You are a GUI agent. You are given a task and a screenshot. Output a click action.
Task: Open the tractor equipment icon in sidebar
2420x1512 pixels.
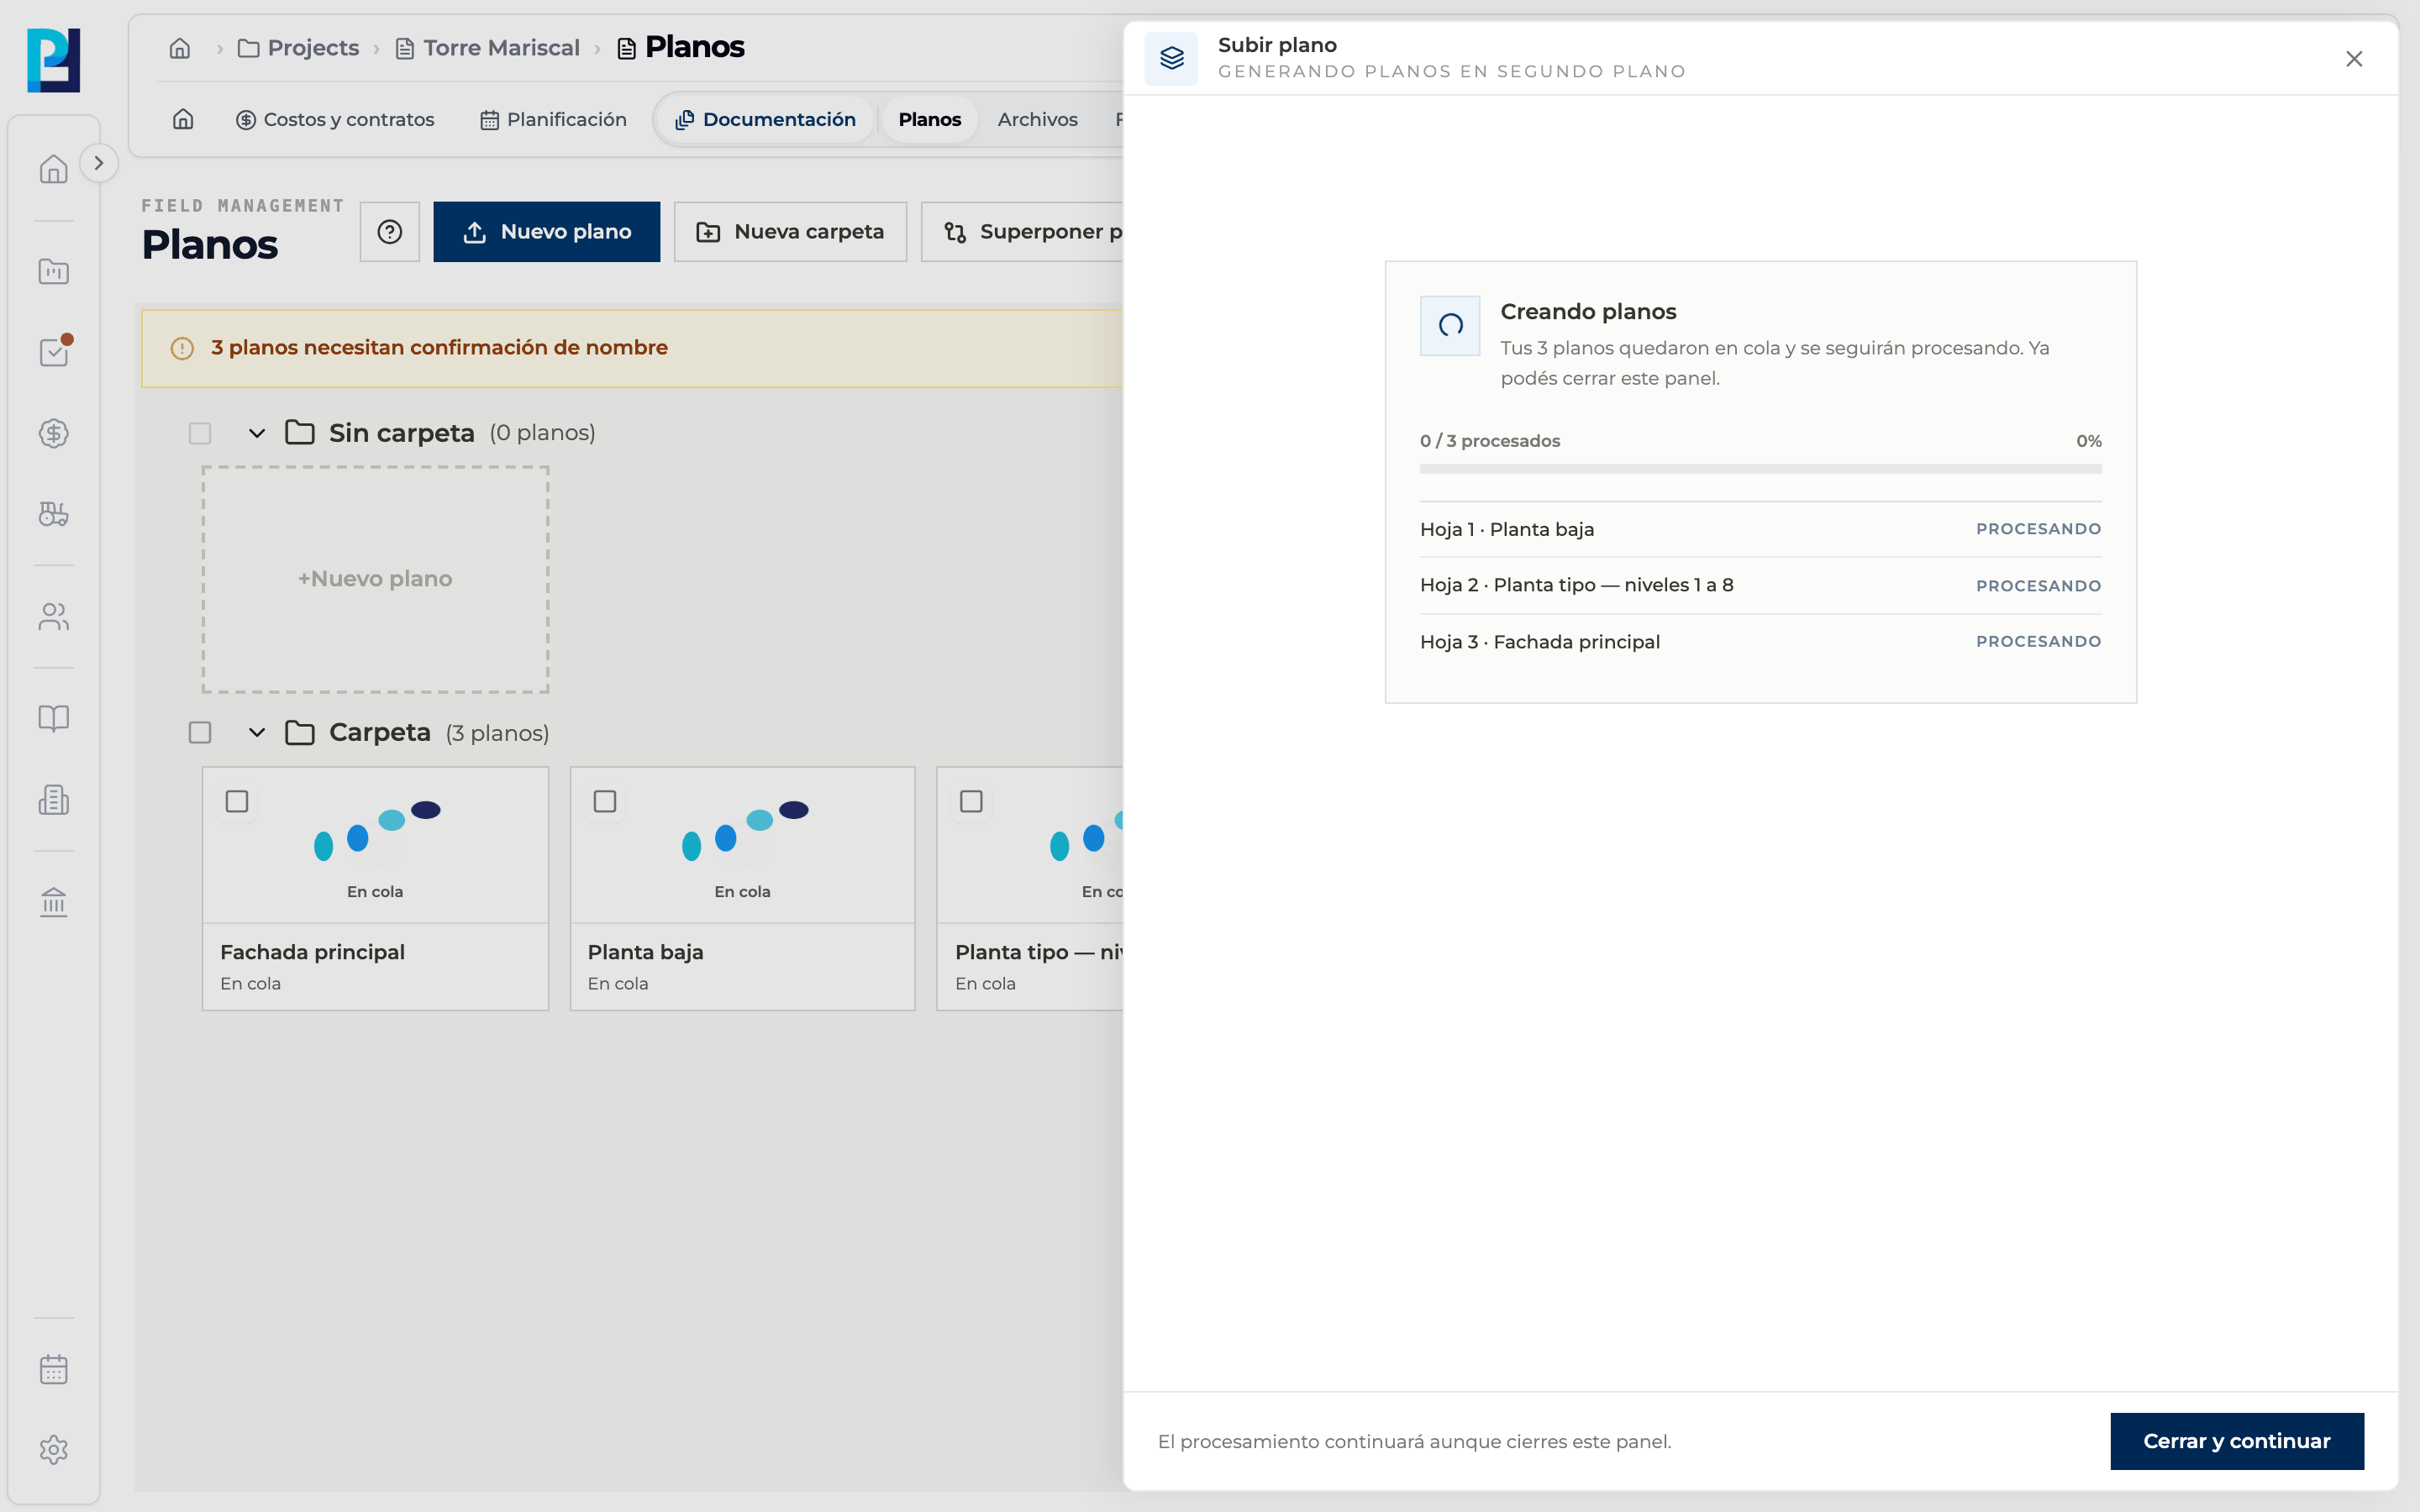[x=53, y=514]
